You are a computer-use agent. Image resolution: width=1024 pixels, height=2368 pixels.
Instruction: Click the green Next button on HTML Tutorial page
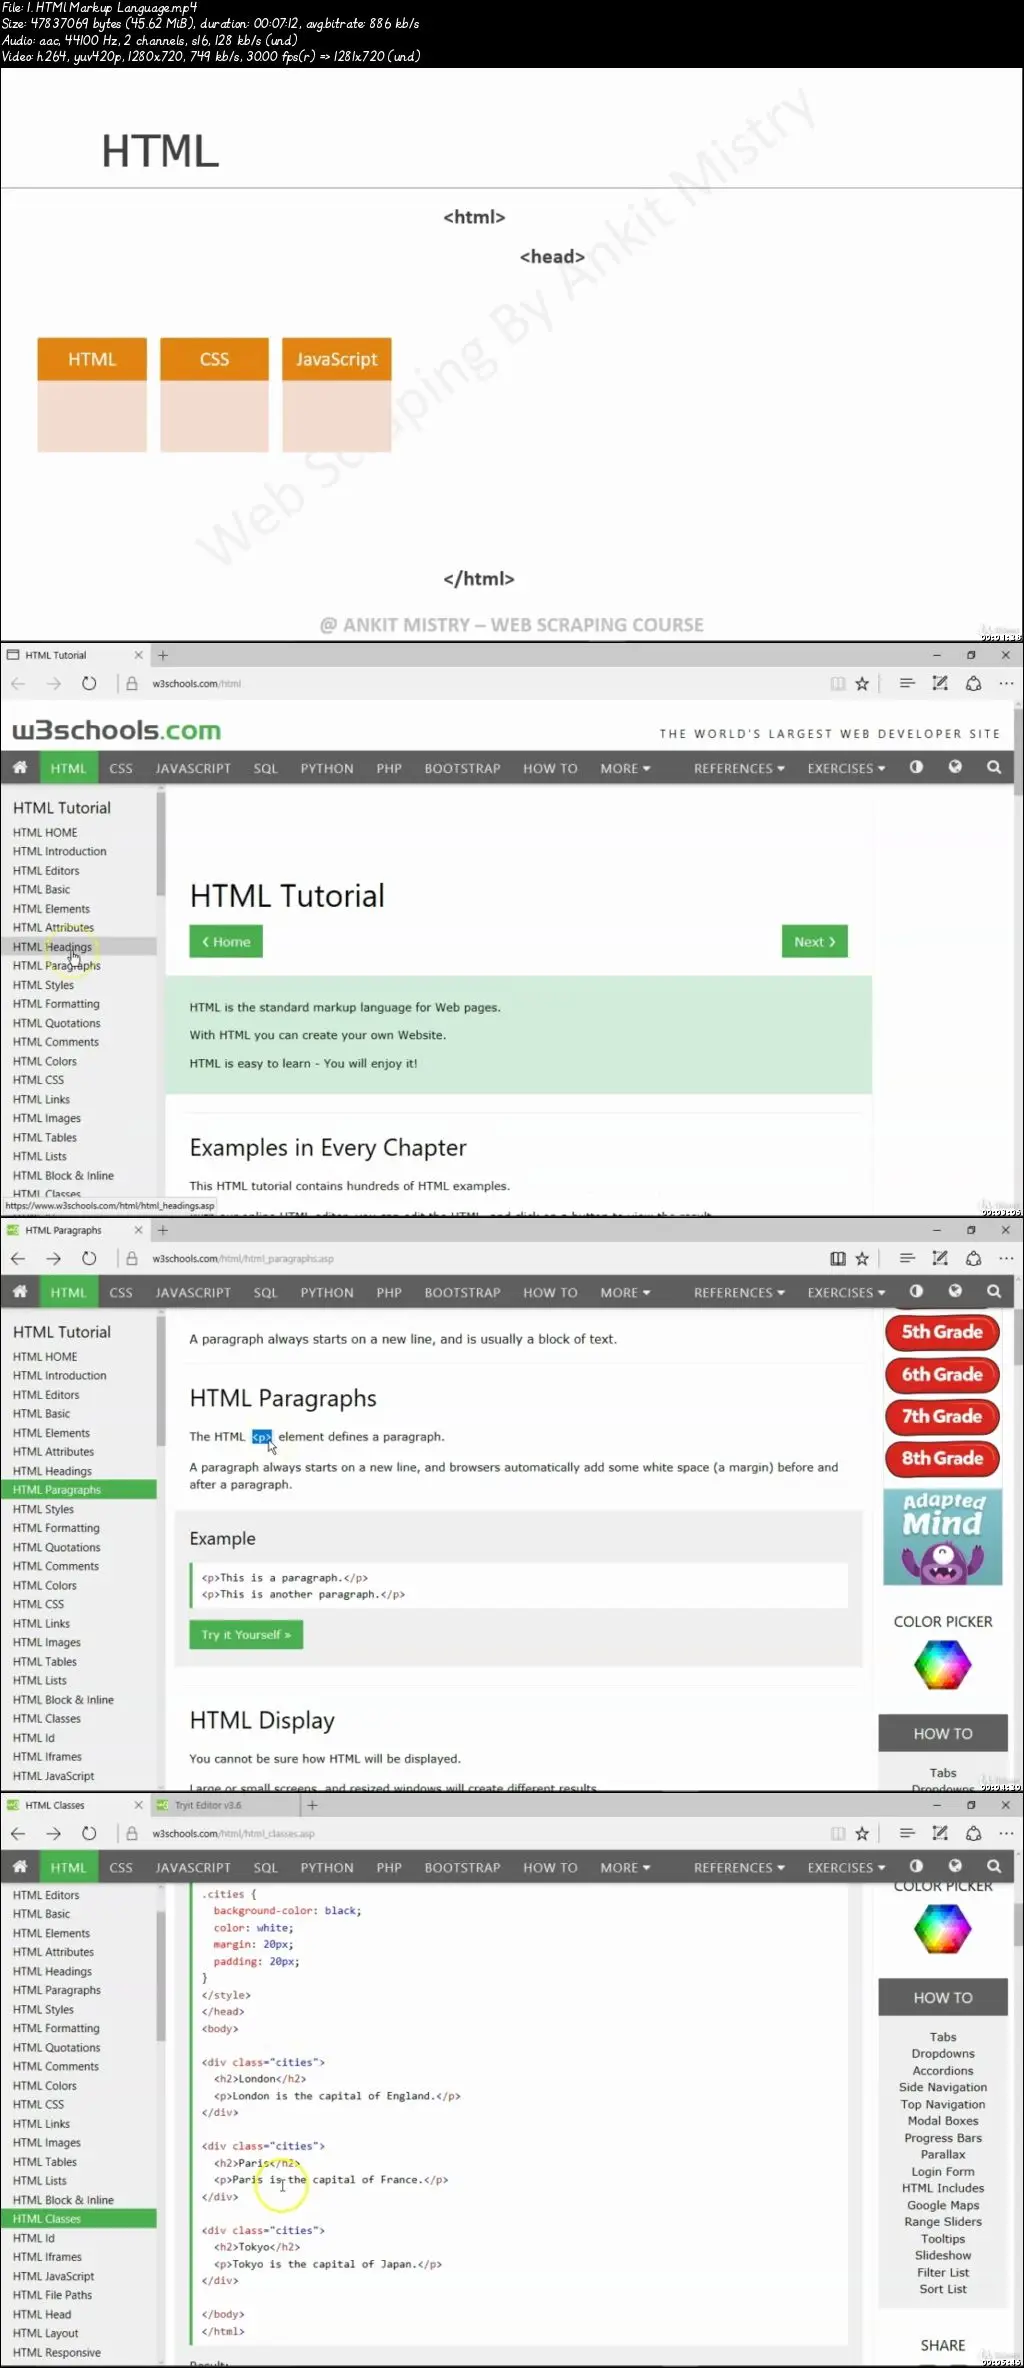[814, 941]
